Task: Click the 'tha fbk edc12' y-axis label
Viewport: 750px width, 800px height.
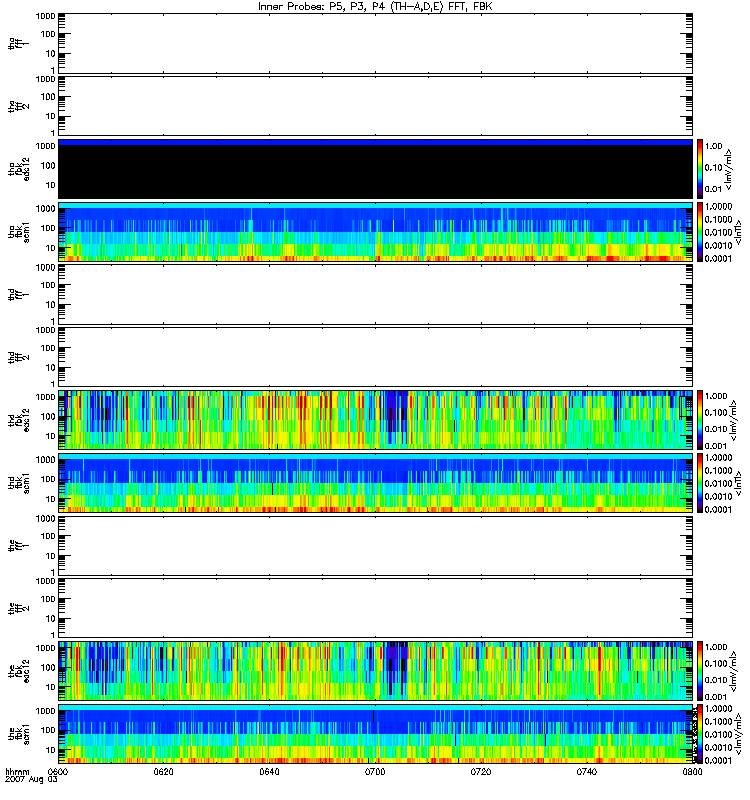Action: coord(19,167)
